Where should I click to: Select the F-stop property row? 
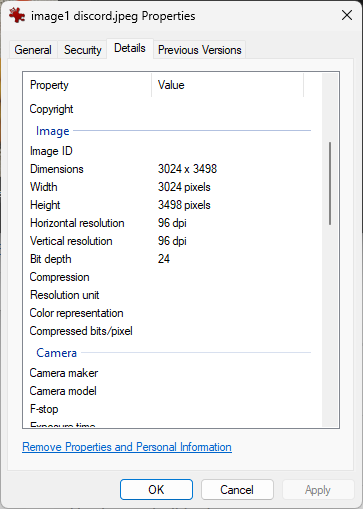[170, 409]
